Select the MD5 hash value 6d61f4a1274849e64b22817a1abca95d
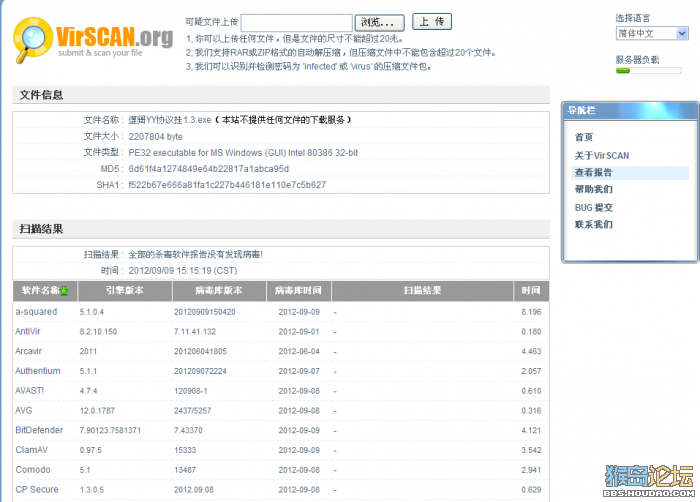The width and height of the screenshot is (700, 502). point(208,169)
